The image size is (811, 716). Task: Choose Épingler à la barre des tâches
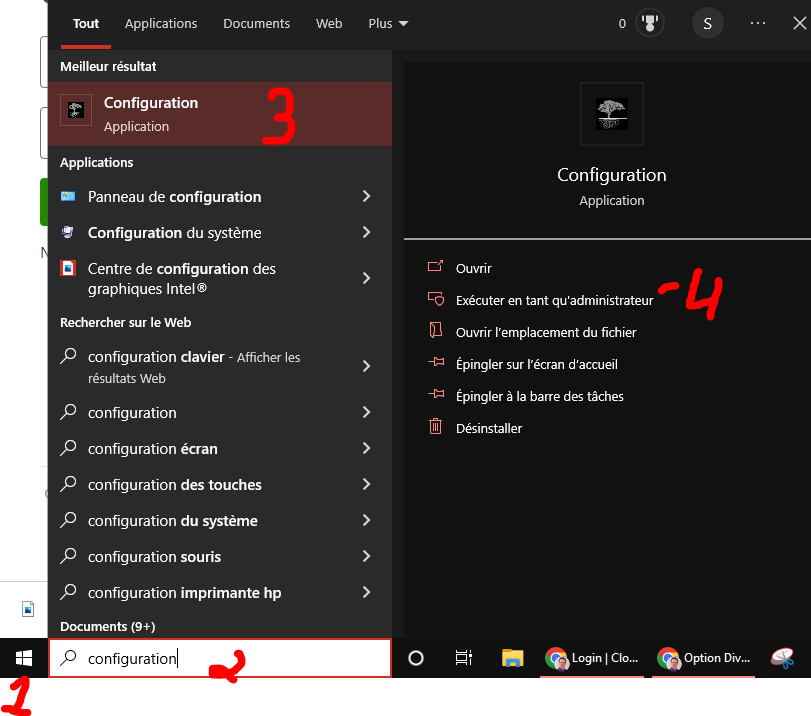539,397
